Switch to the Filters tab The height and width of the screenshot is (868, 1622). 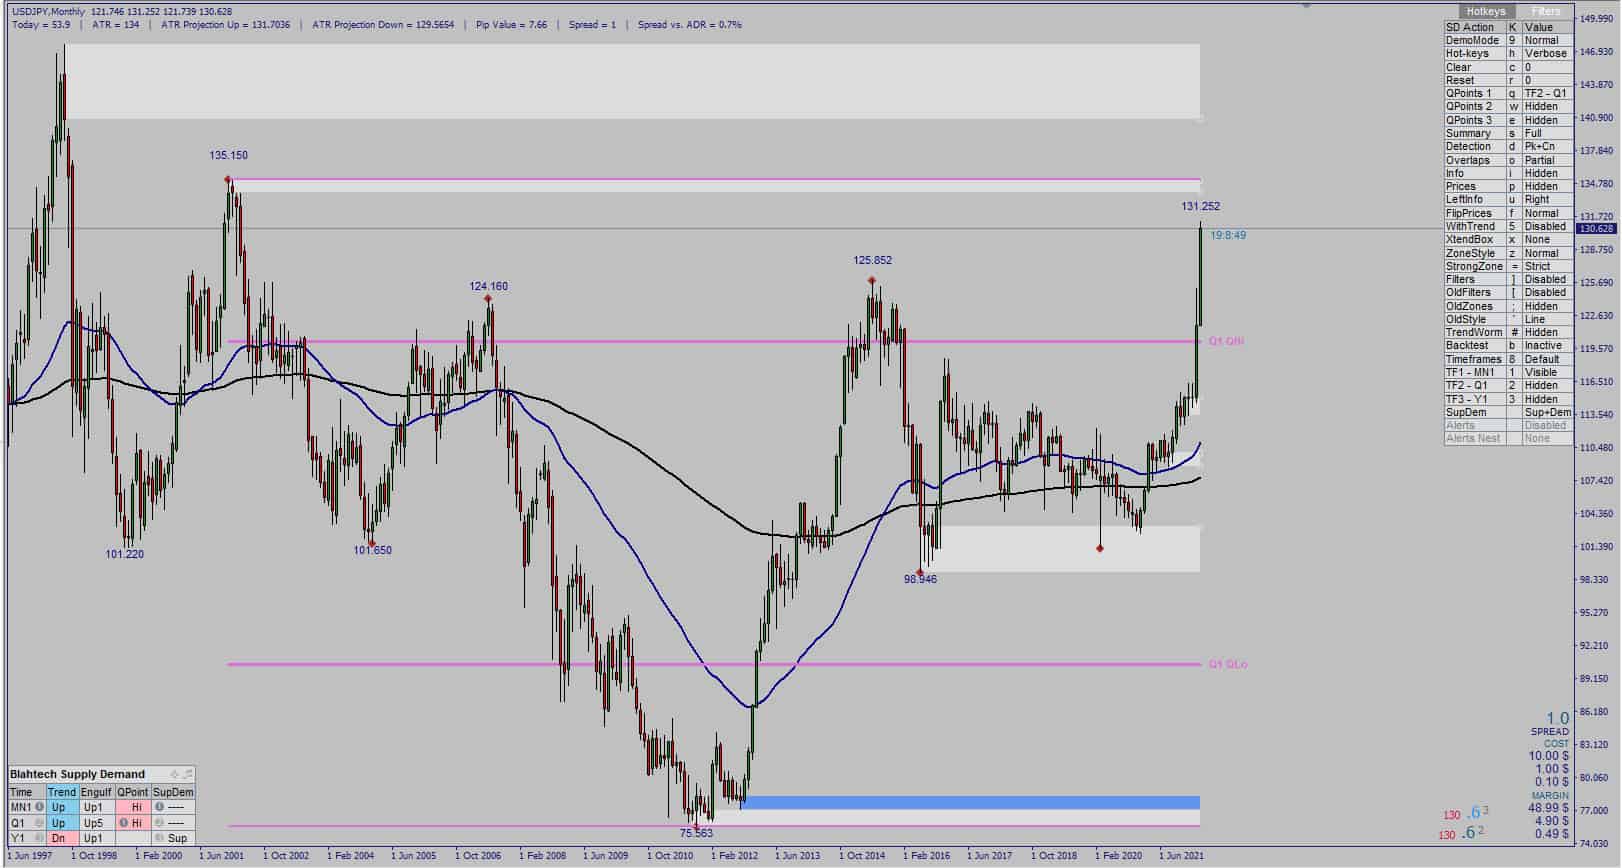coord(1545,11)
